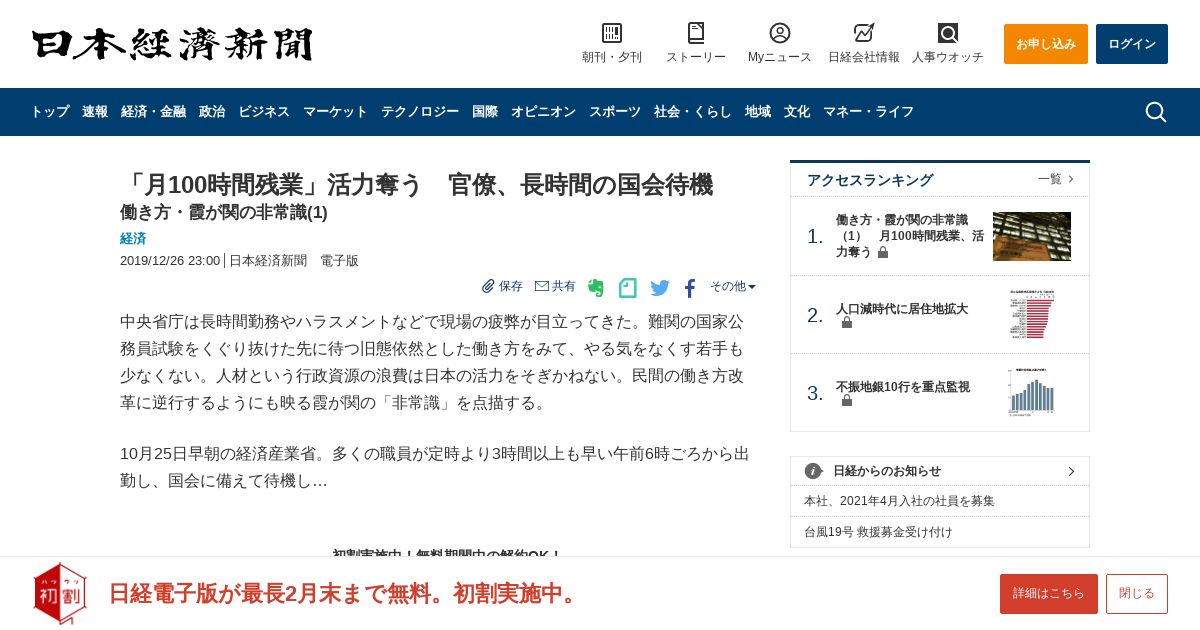Select 社会・くらし in navigation bar
This screenshot has height=630, width=1200.
(x=693, y=112)
